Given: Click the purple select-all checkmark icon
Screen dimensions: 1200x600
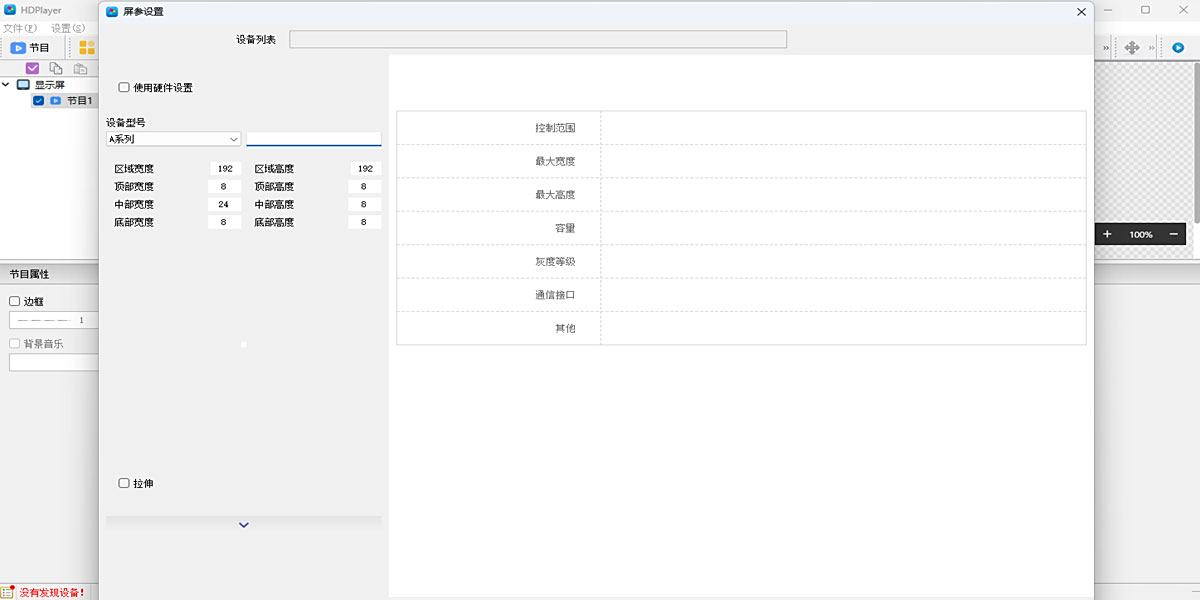Looking at the screenshot, I should point(32,68).
